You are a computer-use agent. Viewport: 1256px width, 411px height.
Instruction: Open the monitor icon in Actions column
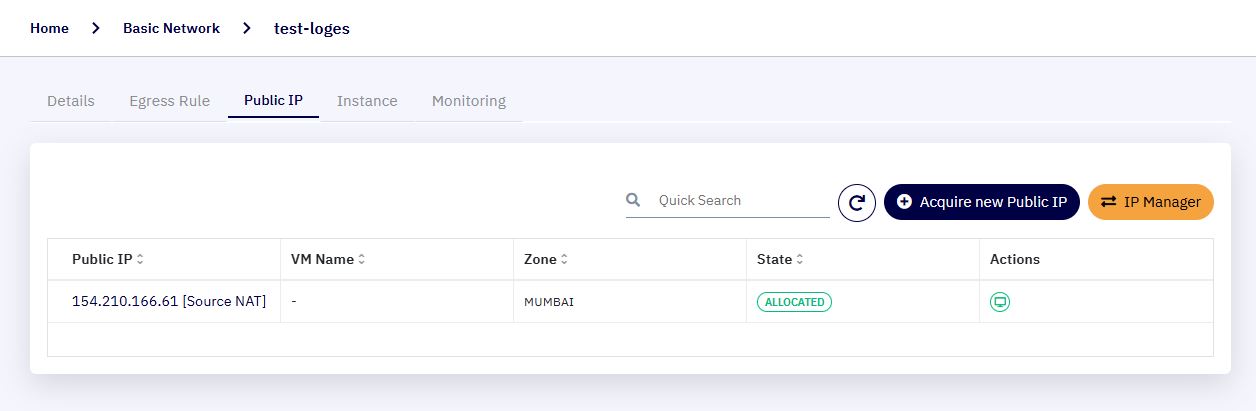[x=999, y=302]
